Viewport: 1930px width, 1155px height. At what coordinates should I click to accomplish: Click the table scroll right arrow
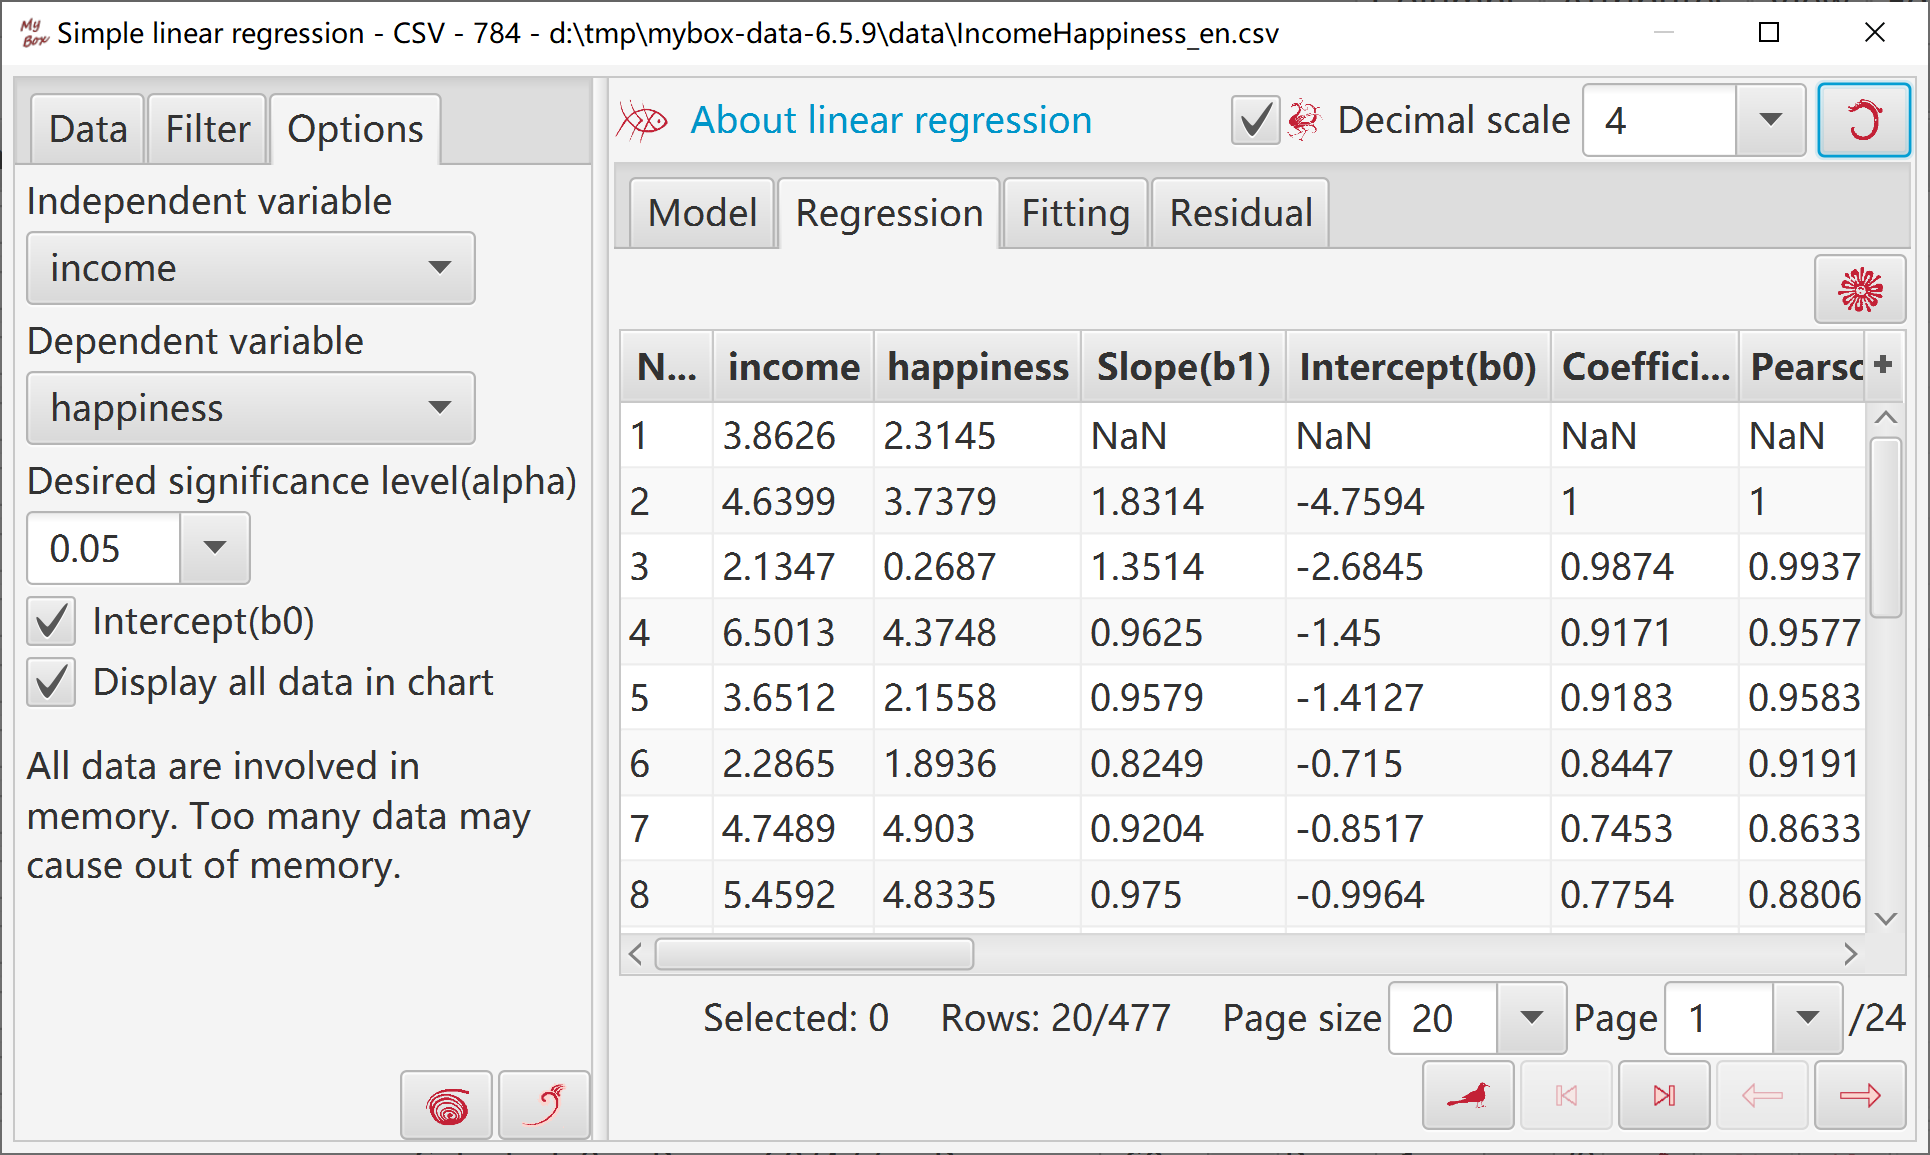(1850, 954)
